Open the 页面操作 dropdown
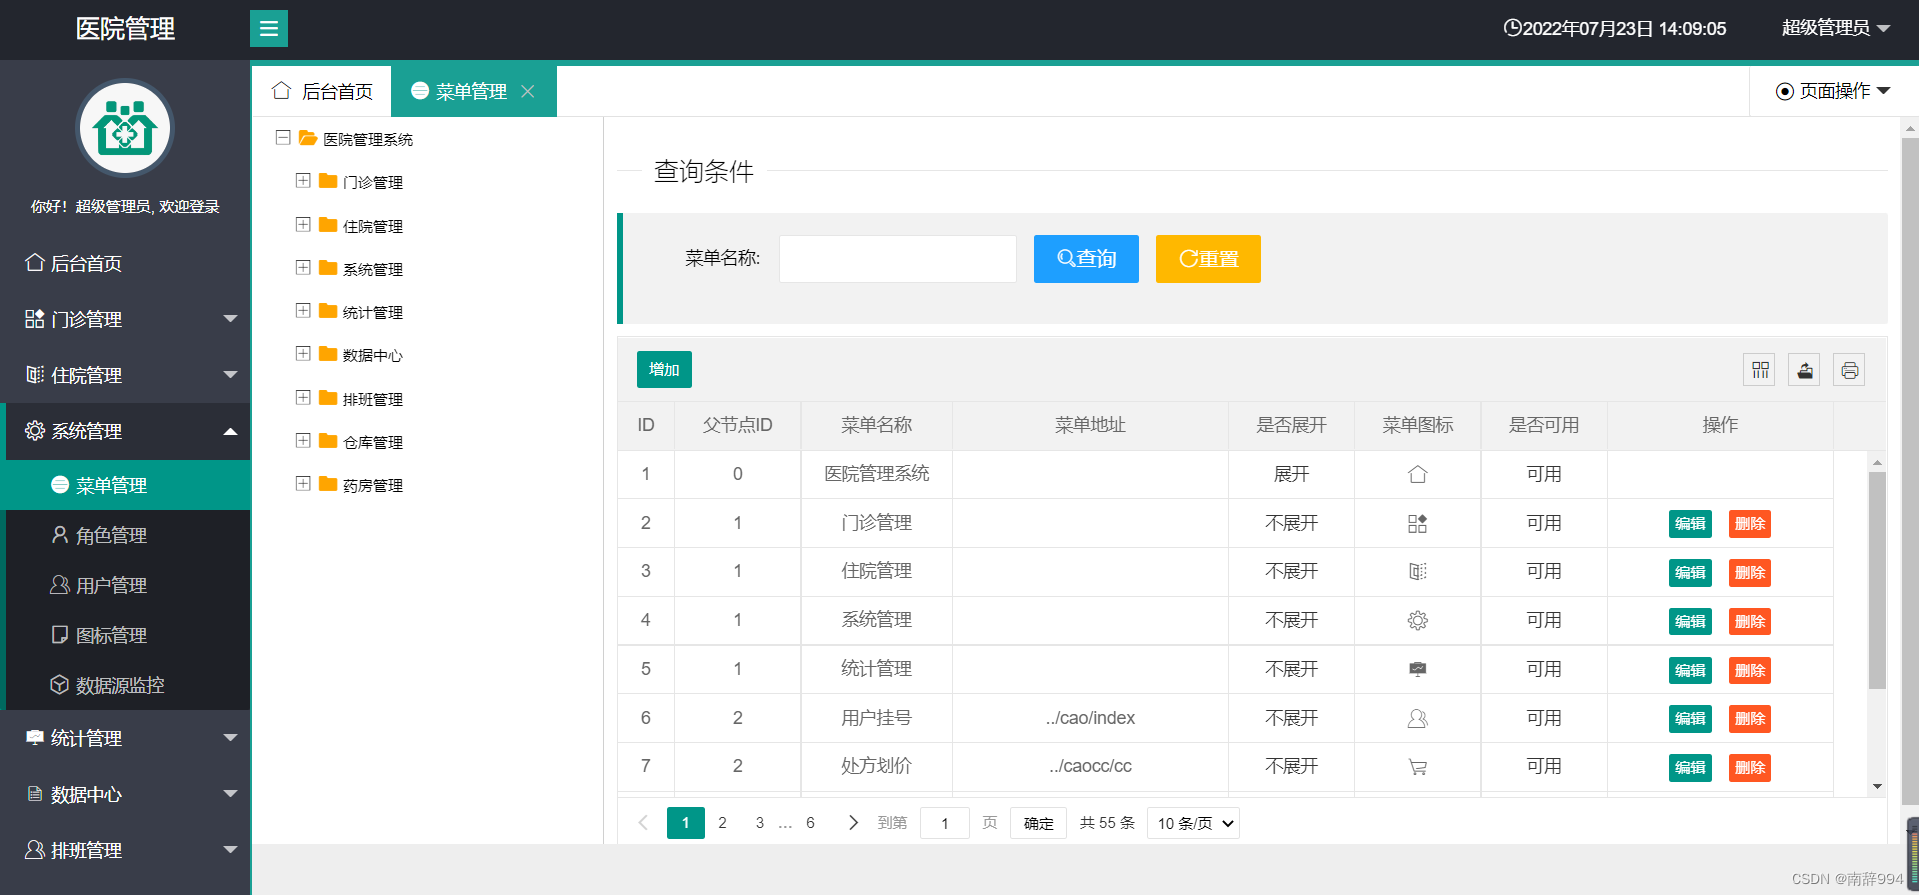Viewport: 1919px width, 895px height. click(1833, 91)
